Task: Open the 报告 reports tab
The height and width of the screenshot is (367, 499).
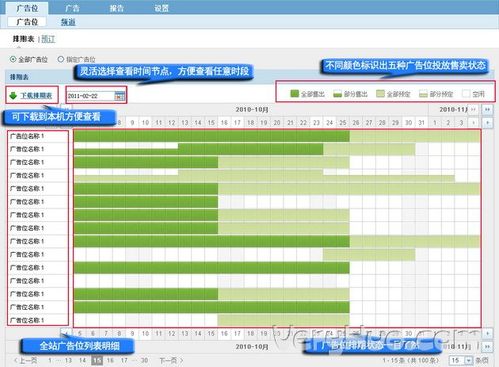Action: [117, 8]
